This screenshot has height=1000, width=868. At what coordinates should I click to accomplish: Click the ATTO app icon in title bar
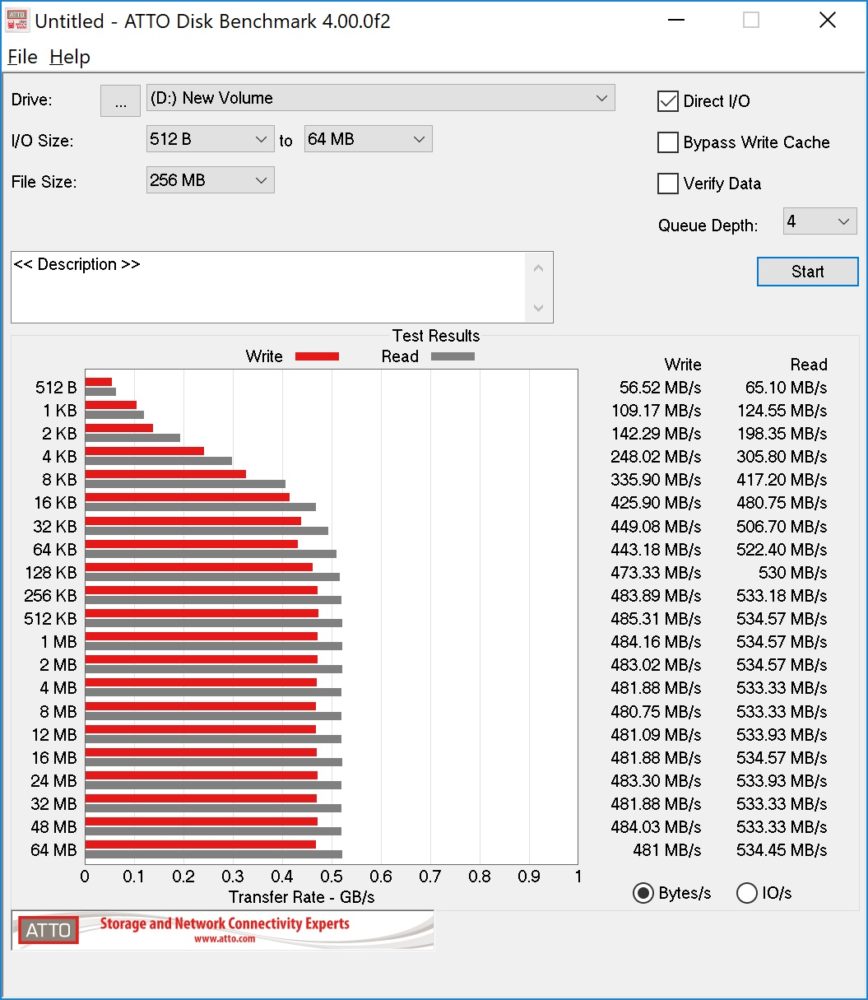(x=17, y=20)
